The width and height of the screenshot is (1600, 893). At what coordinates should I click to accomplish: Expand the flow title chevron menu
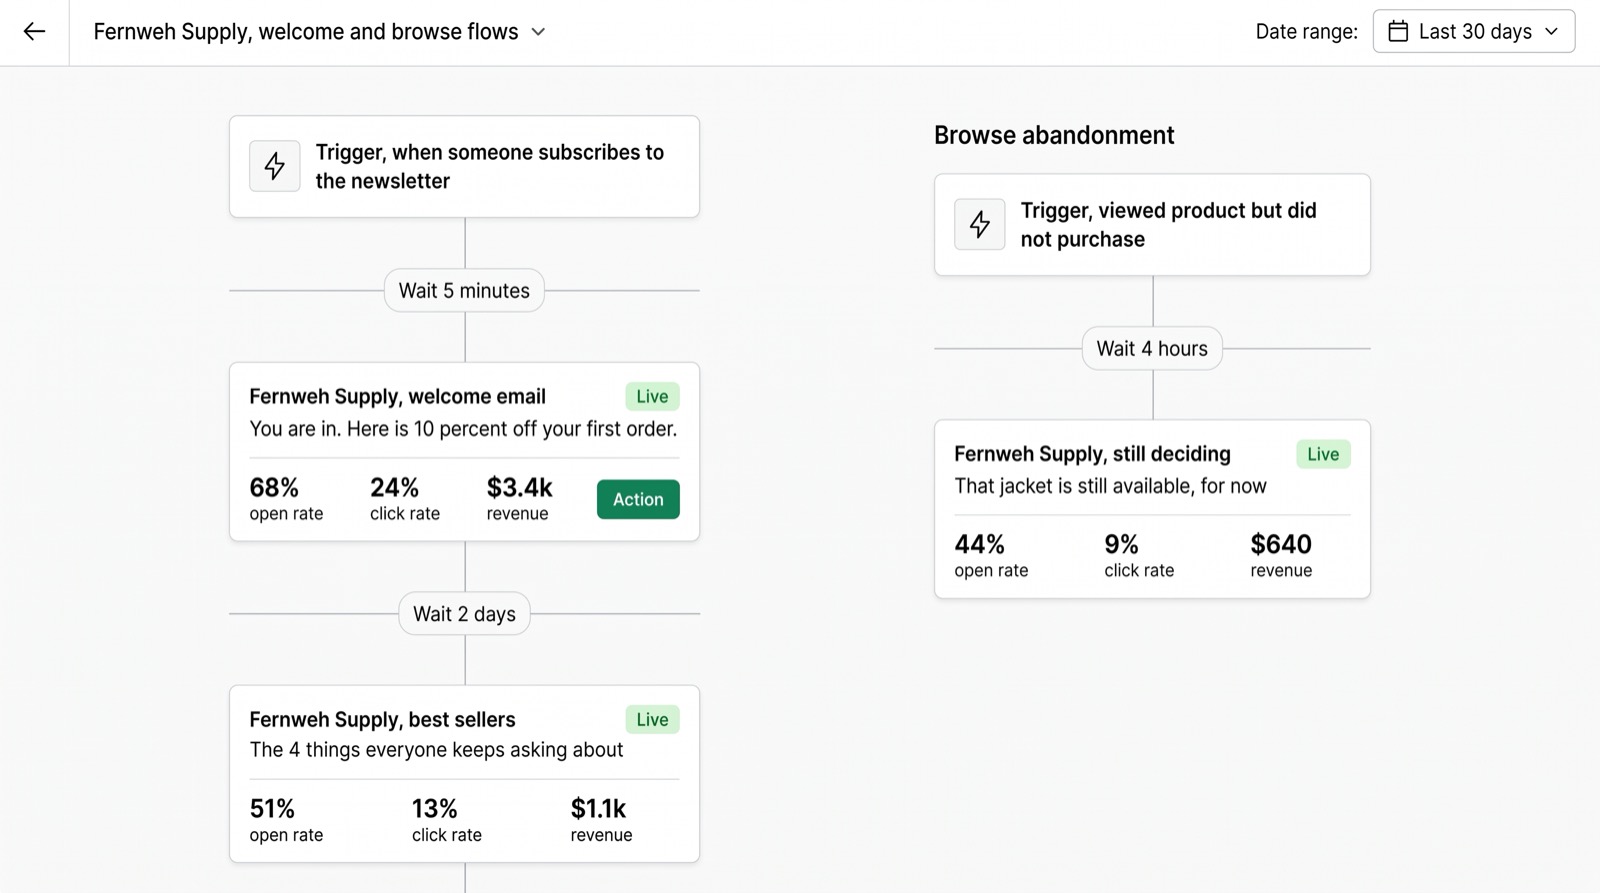coord(538,32)
